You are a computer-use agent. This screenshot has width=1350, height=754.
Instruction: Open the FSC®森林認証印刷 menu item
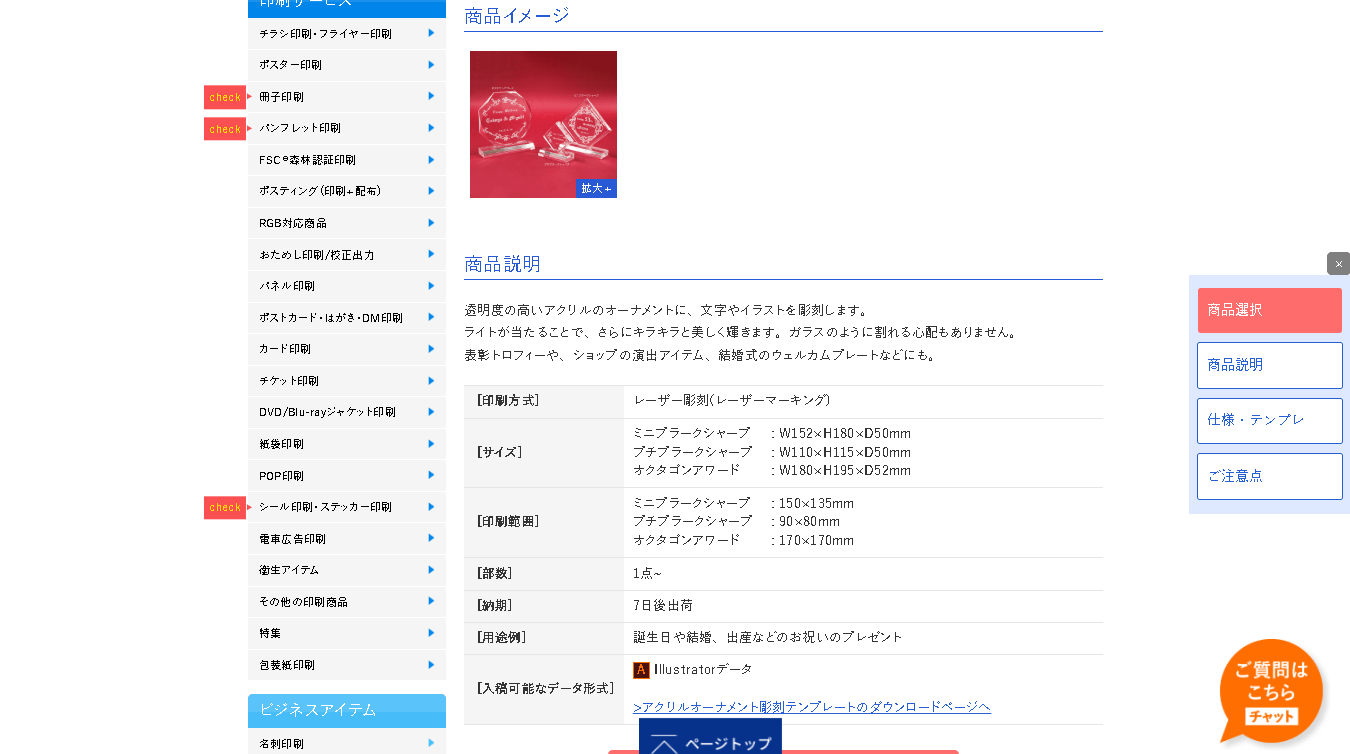307,160
